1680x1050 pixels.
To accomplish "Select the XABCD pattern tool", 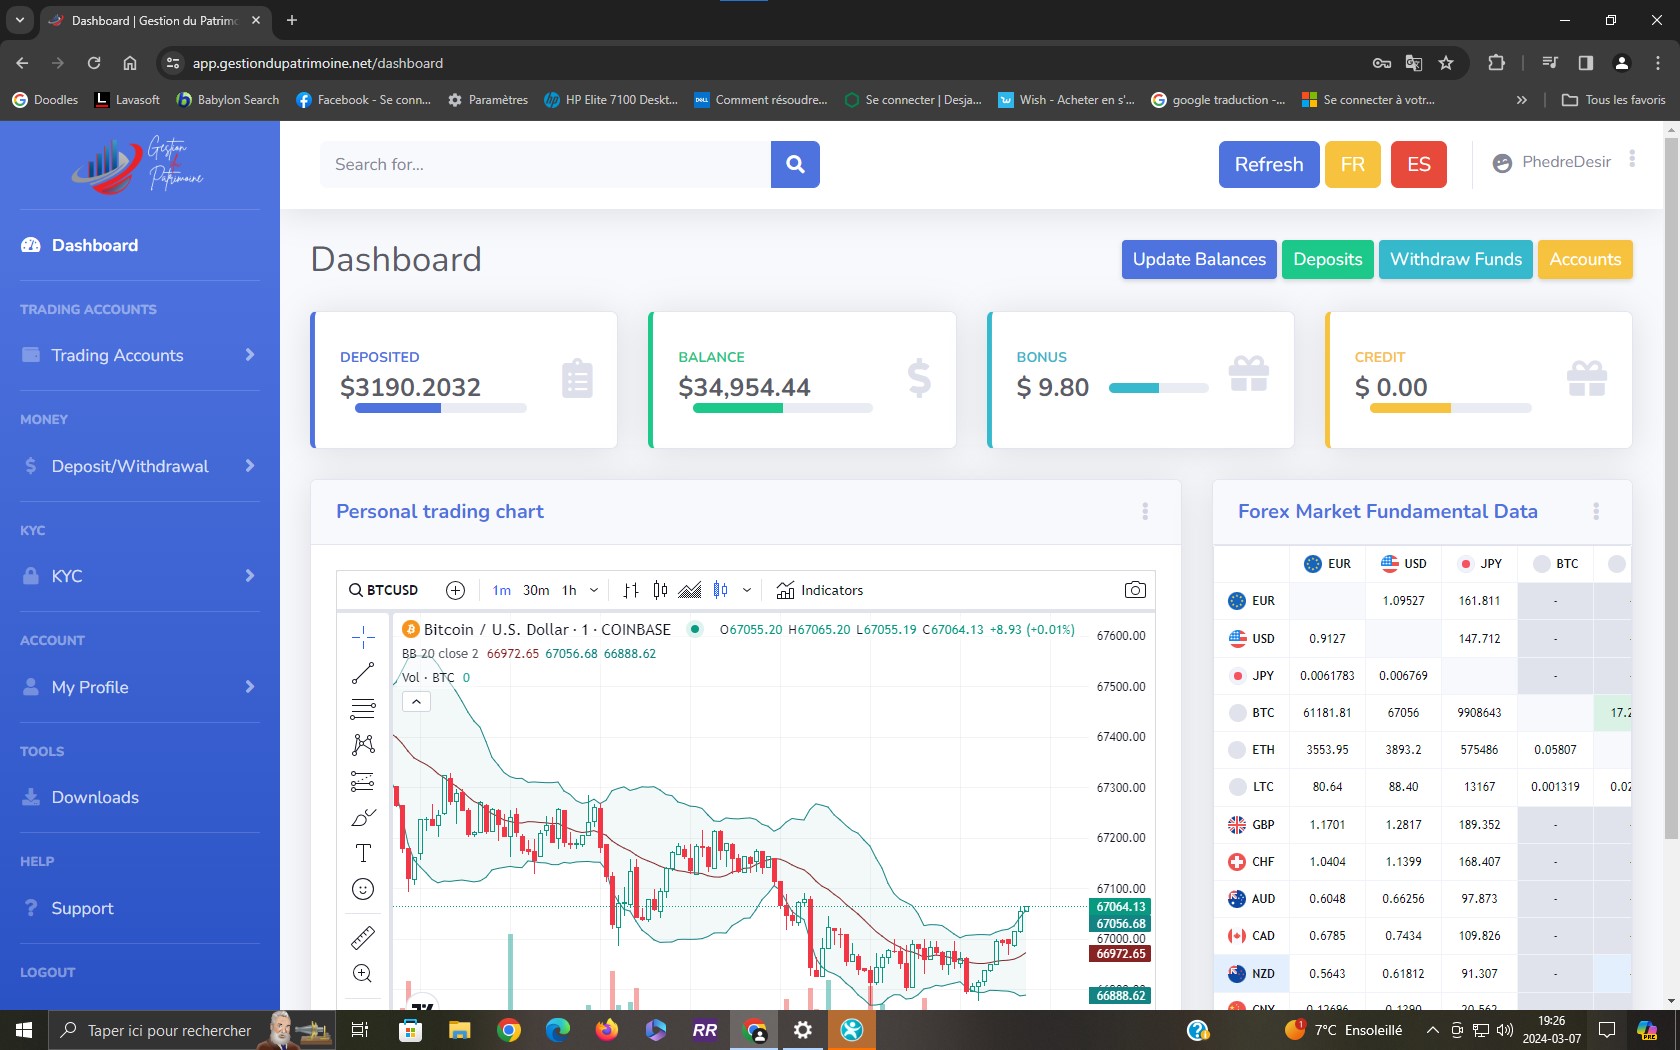I will (363, 745).
